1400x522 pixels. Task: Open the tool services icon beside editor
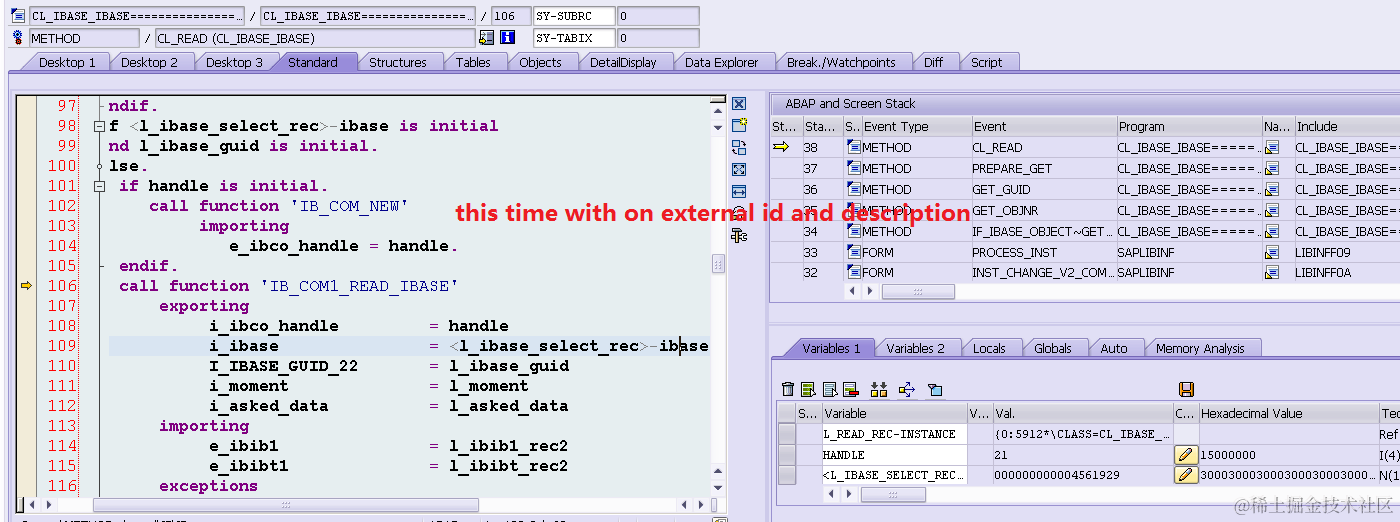739,236
